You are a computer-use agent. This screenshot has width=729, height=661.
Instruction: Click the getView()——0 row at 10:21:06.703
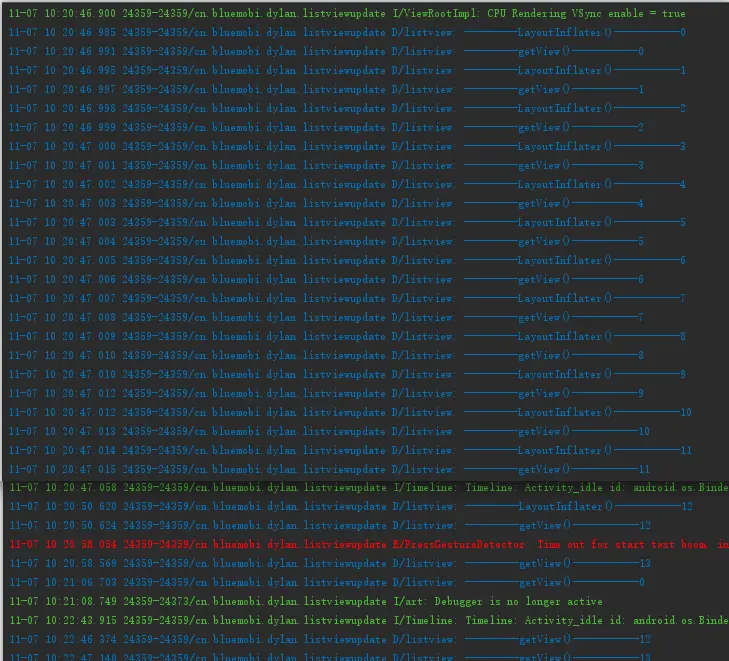[327, 583]
